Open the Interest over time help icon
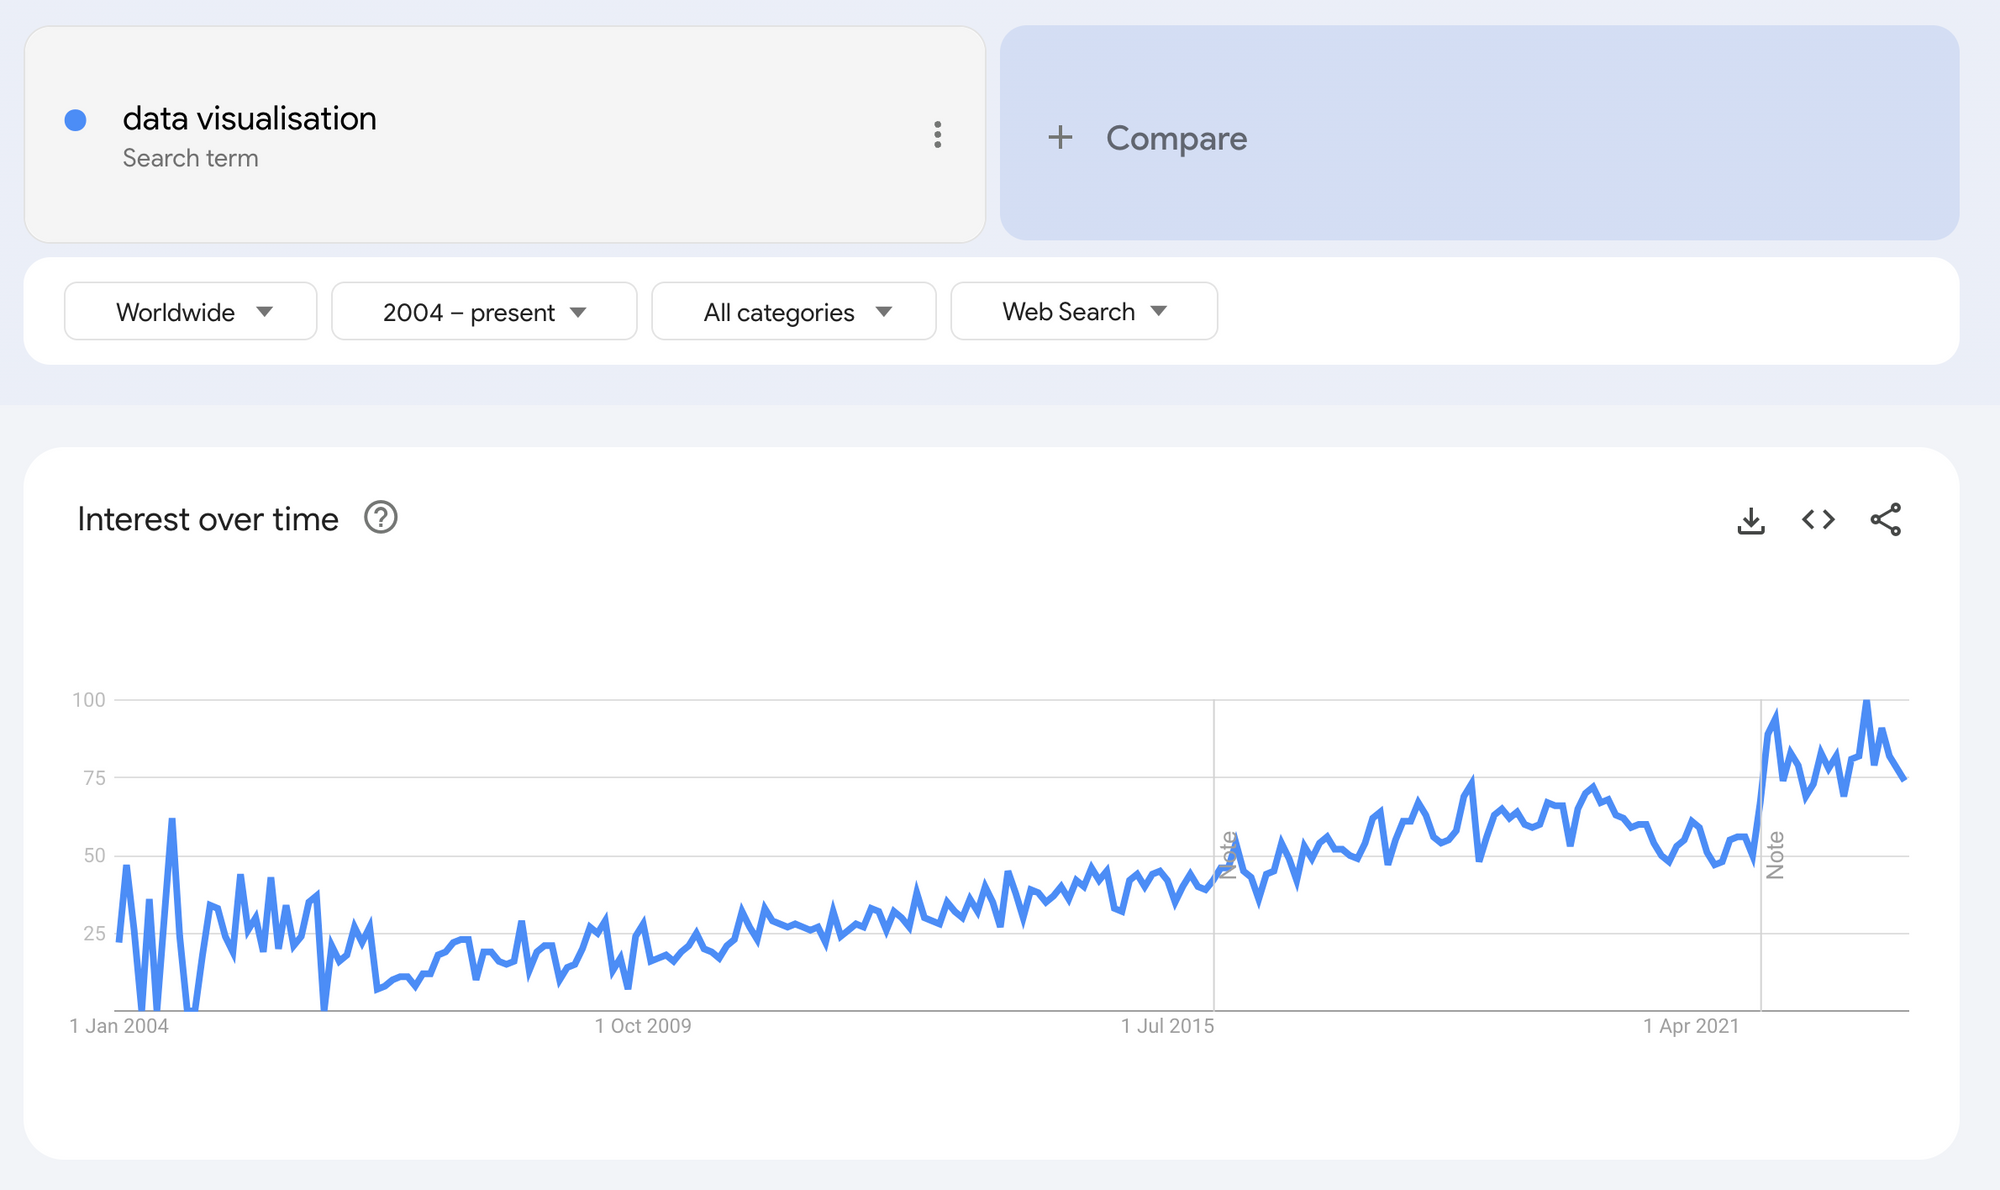Viewport: 2000px width, 1190px height. tap(381, 518)
